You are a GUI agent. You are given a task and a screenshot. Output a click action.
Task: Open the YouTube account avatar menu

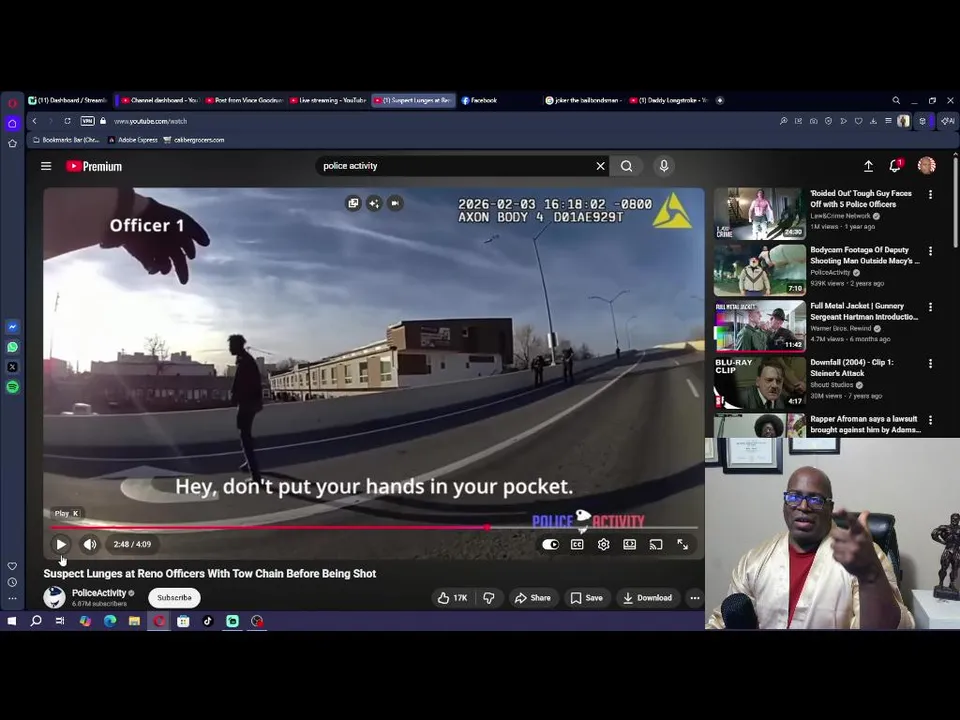pos(926,165)
